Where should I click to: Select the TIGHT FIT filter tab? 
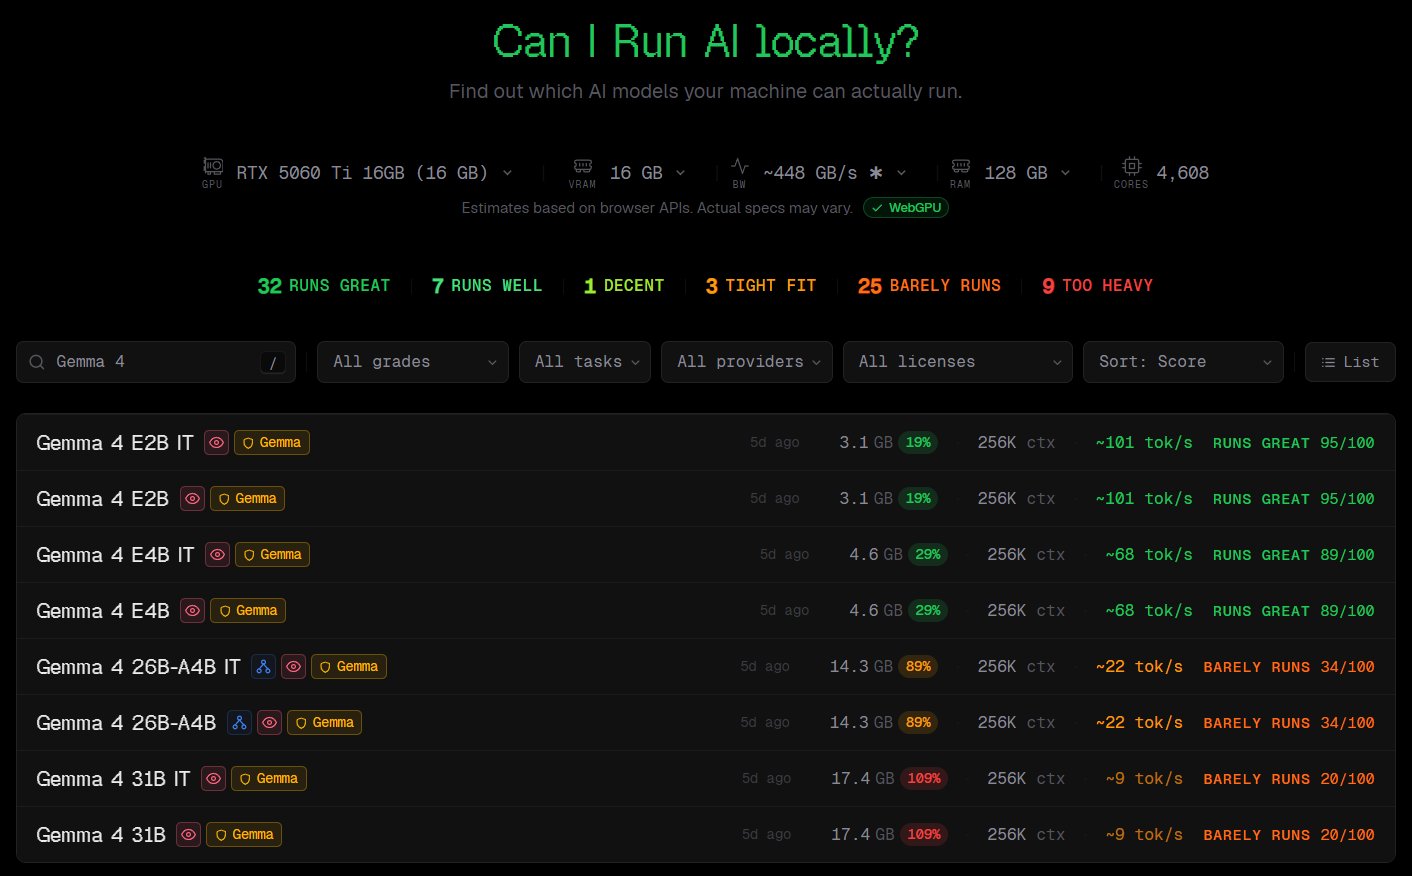click(760, 286)
